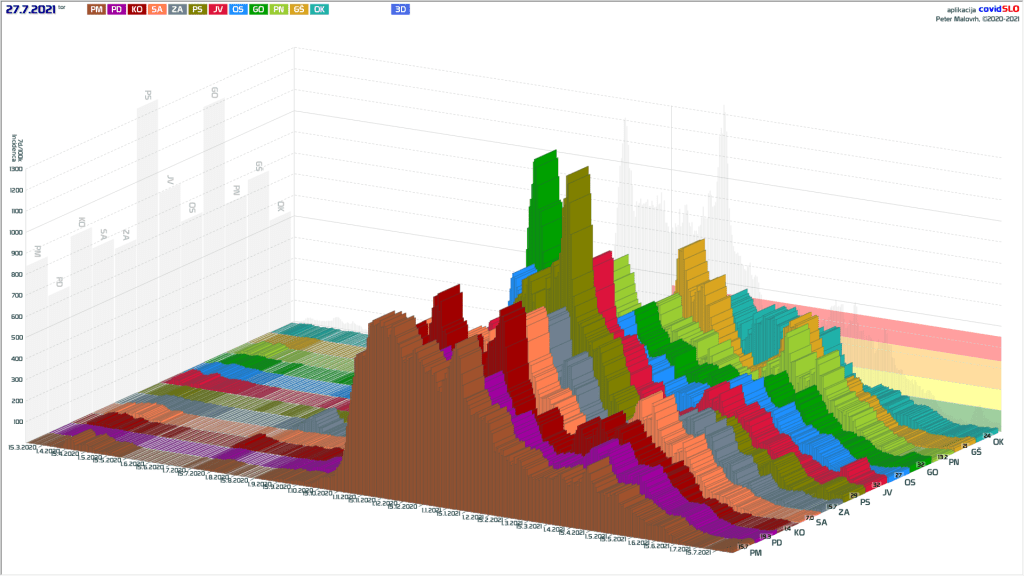Hide the dark red KO series button
1024x576 pixels.
(x=138, y=9)
